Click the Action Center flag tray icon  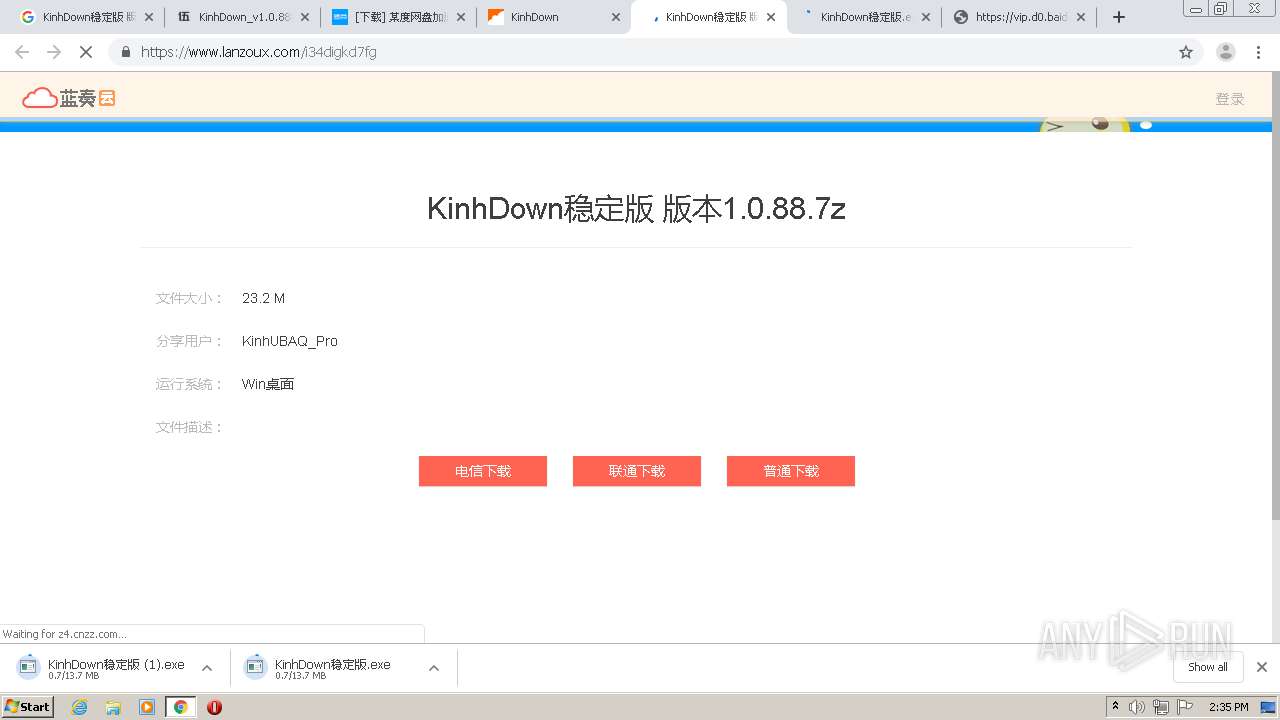[x=1185, y=707]
